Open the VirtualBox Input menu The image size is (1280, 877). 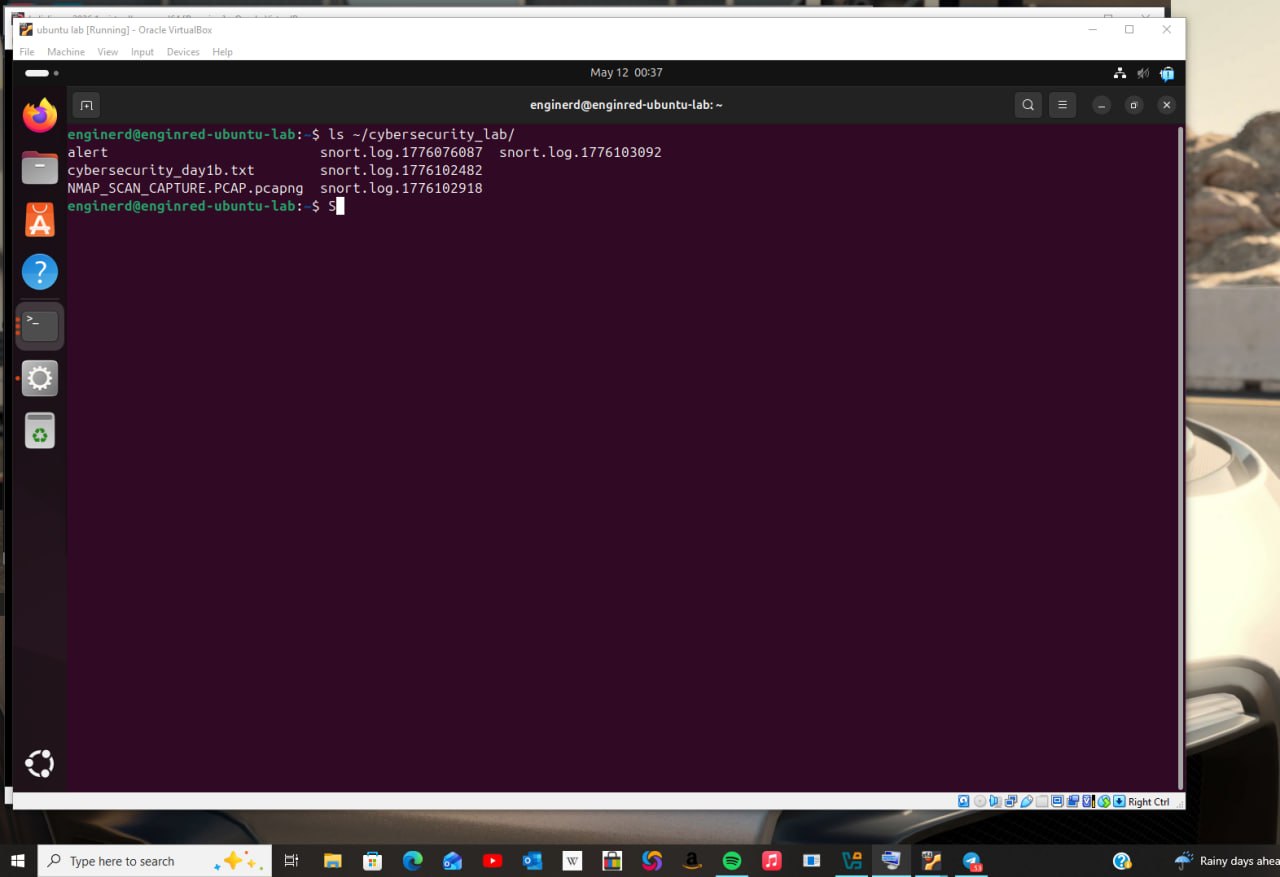click(x=142, y=52)
